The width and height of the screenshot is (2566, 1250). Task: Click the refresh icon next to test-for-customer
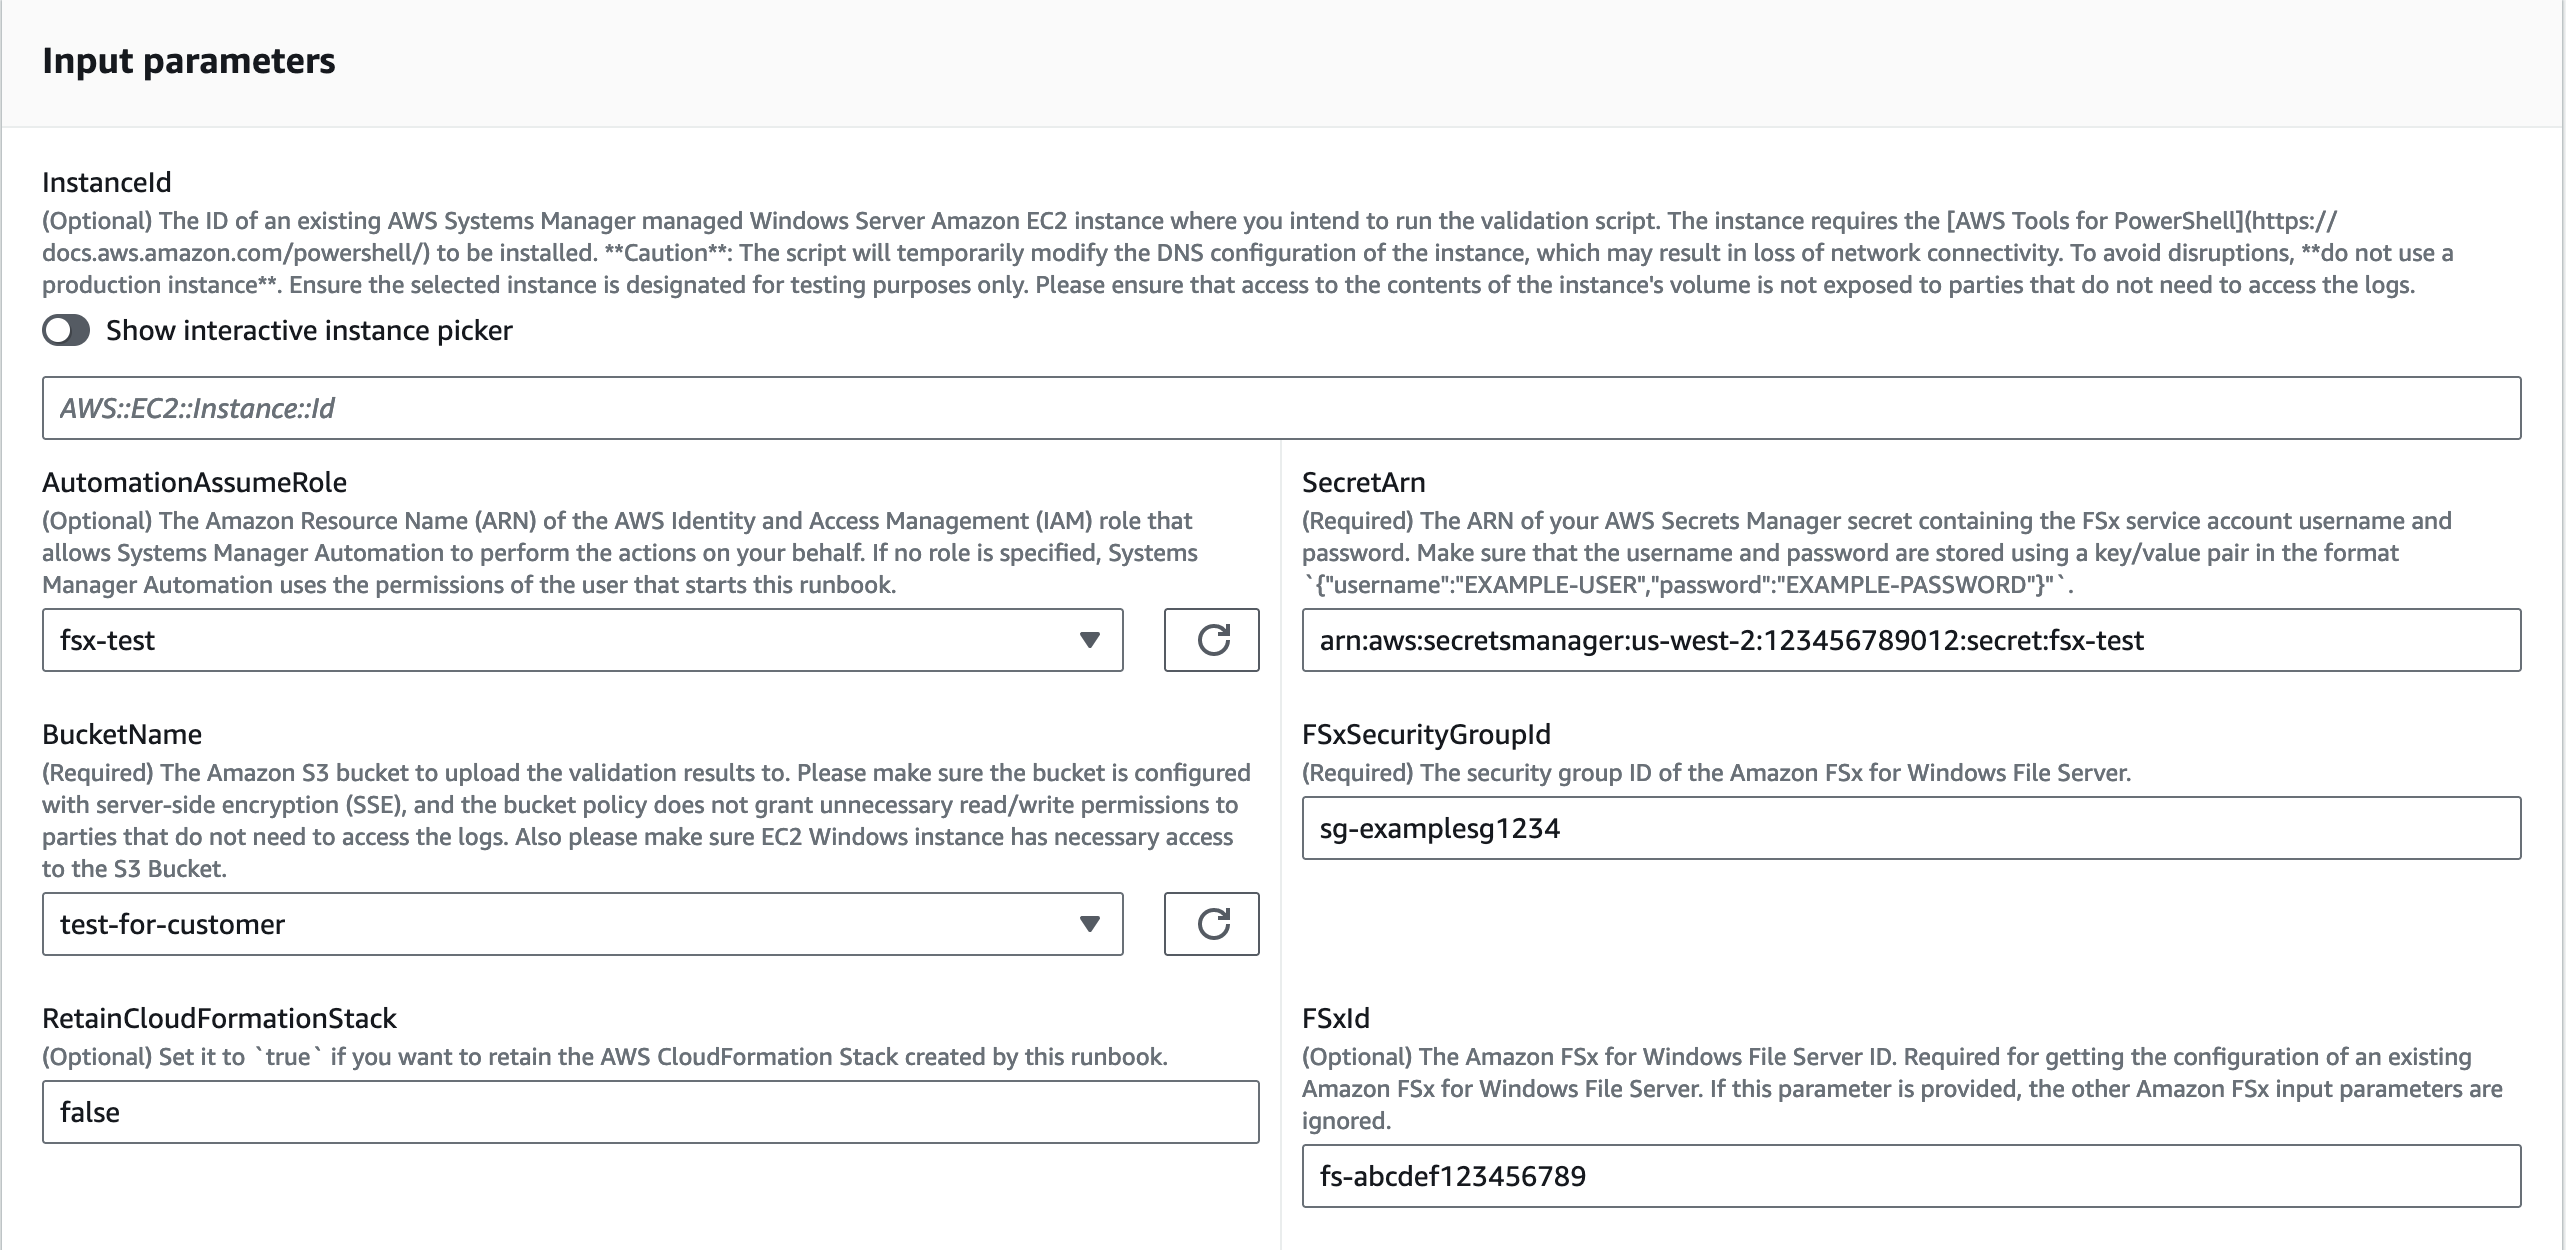(x=1211, y=924)
